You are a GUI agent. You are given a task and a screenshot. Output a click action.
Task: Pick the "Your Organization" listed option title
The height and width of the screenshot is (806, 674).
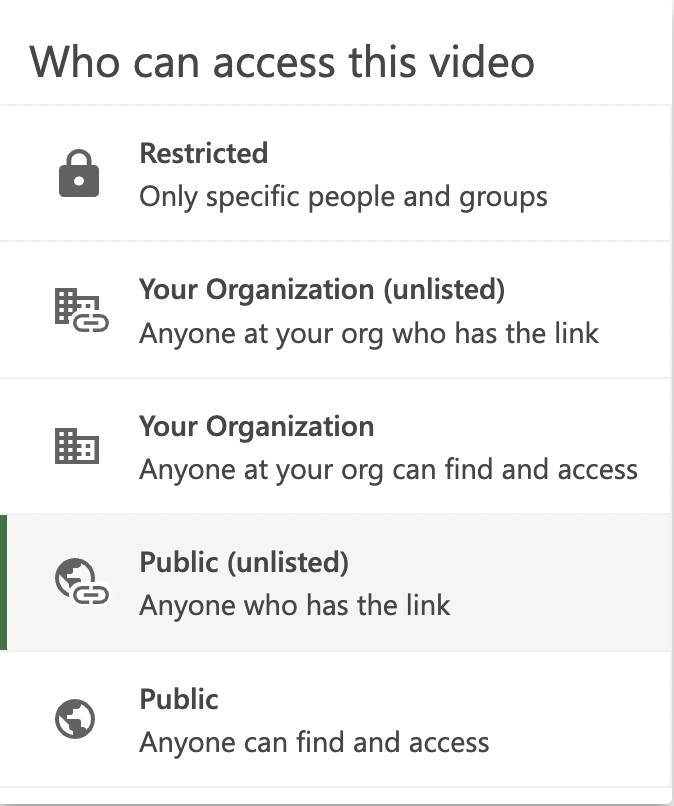257,426
